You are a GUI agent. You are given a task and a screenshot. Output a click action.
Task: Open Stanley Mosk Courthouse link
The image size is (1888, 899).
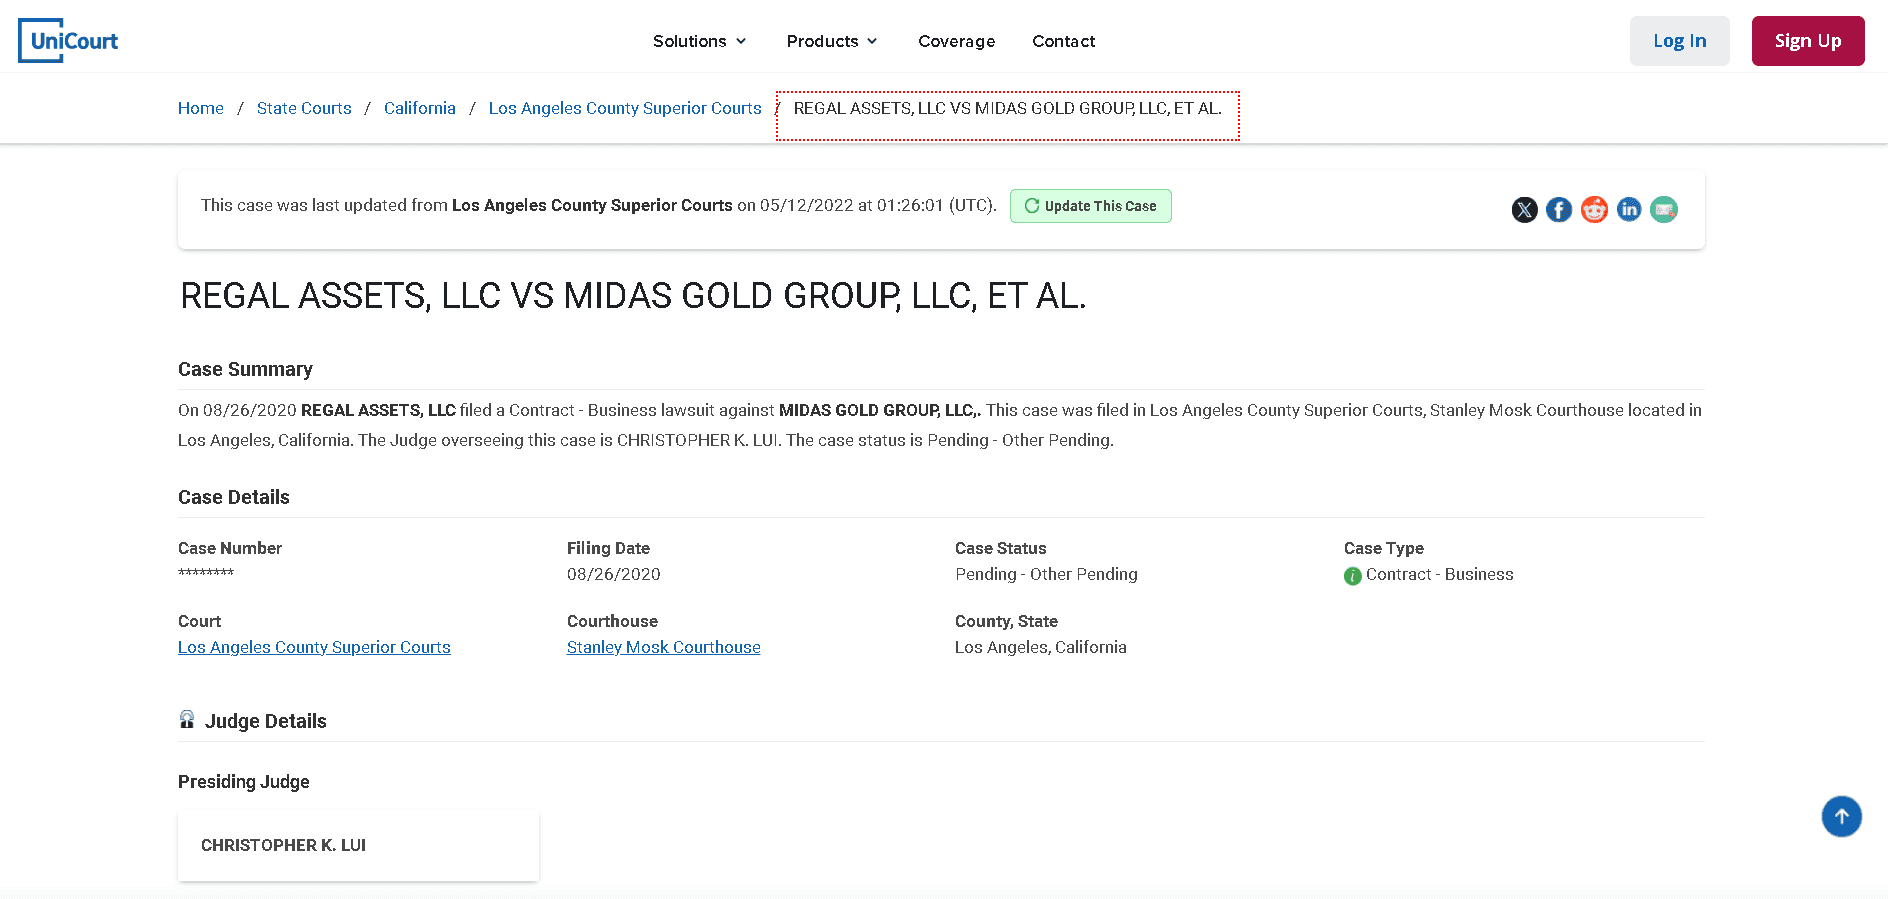pyautogui.click(x=664, y=647)
